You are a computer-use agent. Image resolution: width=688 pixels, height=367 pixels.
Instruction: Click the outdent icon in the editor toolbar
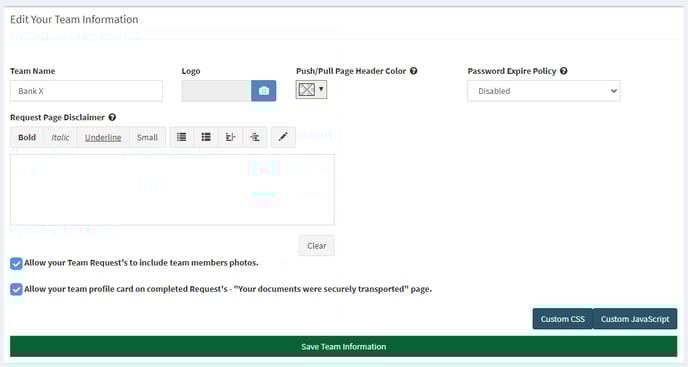point(230,137)
